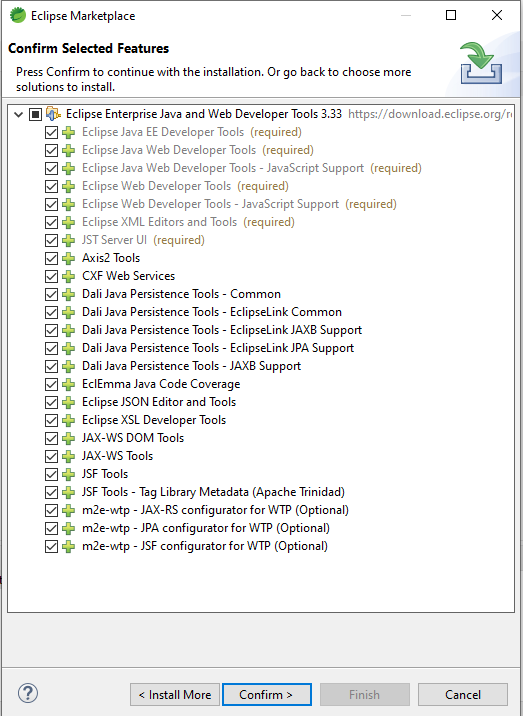Click the install download arrow banner icon

coord(481,63)
